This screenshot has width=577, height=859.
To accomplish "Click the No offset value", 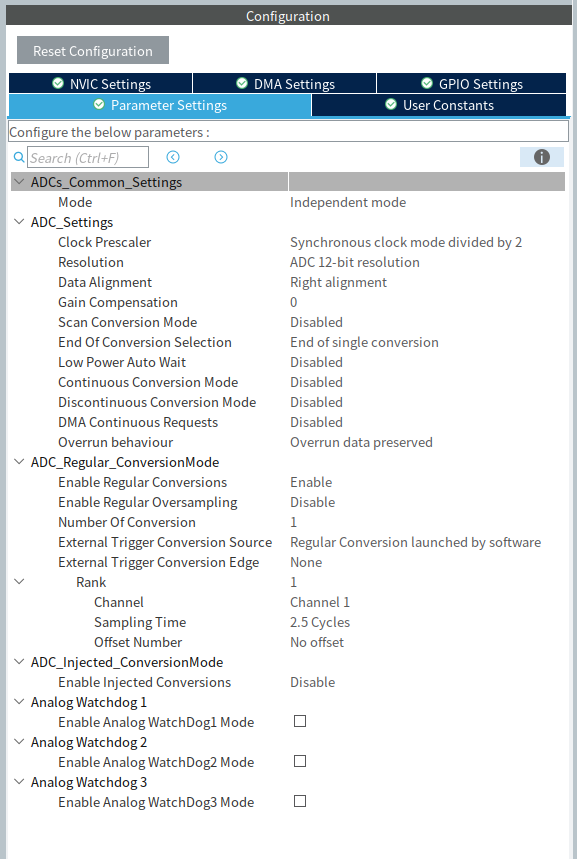I will tap(317, 642).
